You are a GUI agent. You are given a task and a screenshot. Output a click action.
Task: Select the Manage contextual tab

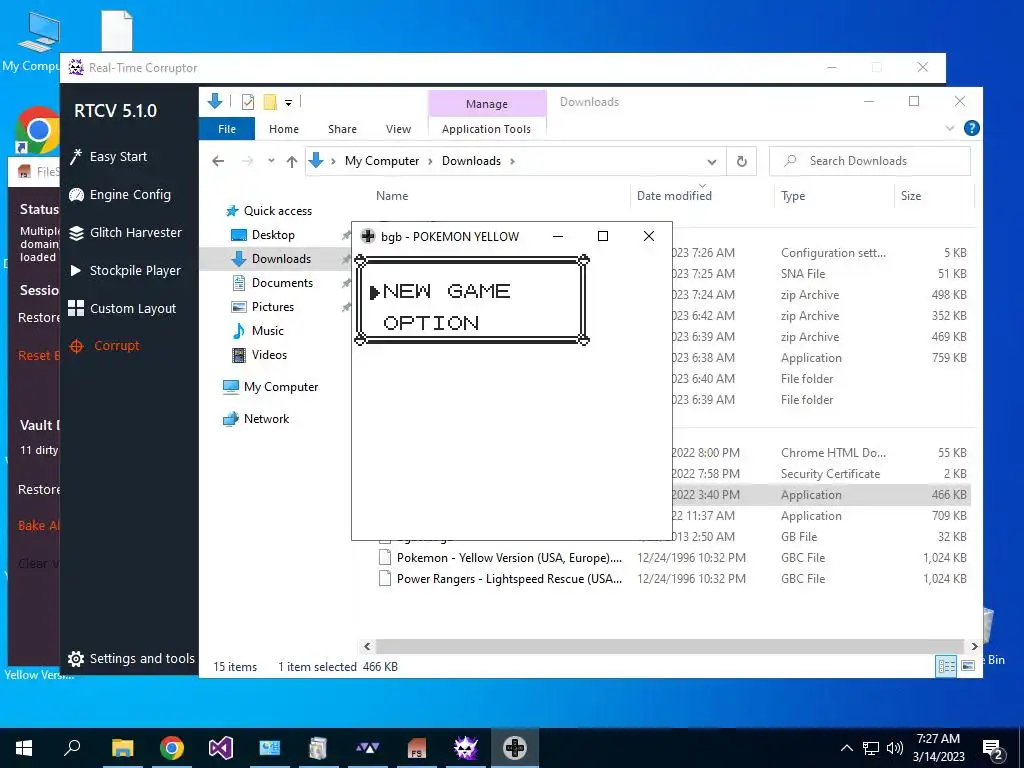click(x=487, y=104)
